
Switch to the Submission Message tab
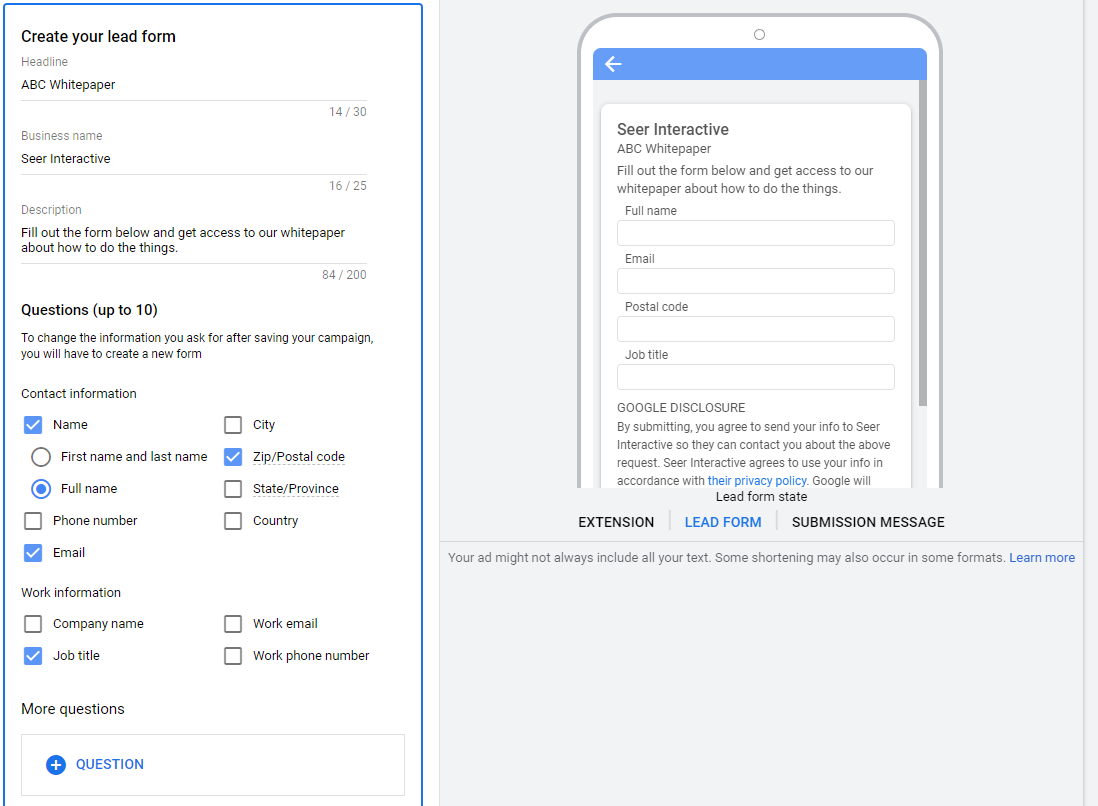(867, 522)
